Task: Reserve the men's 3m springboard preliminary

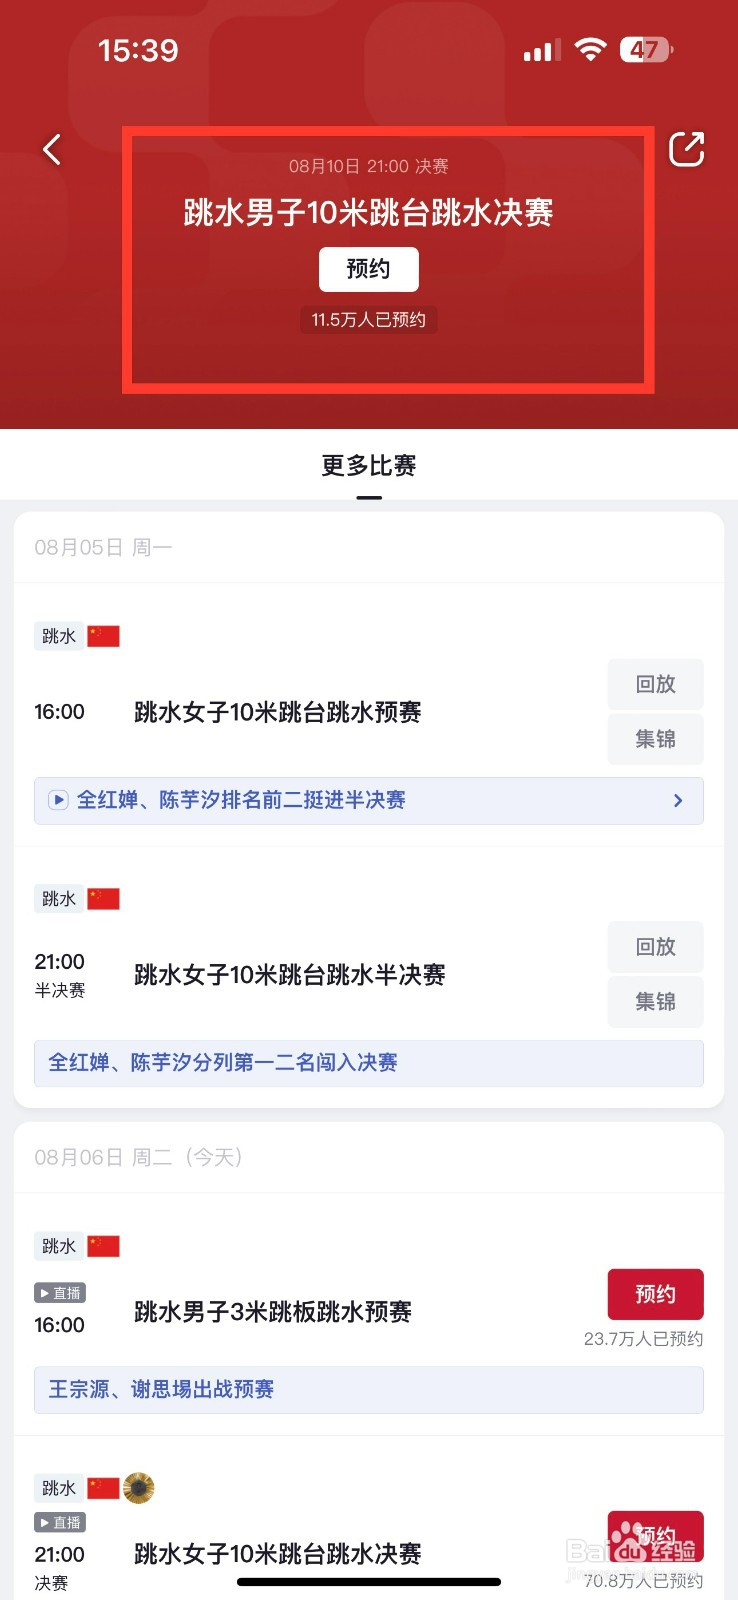Action: click(655, 1294)
